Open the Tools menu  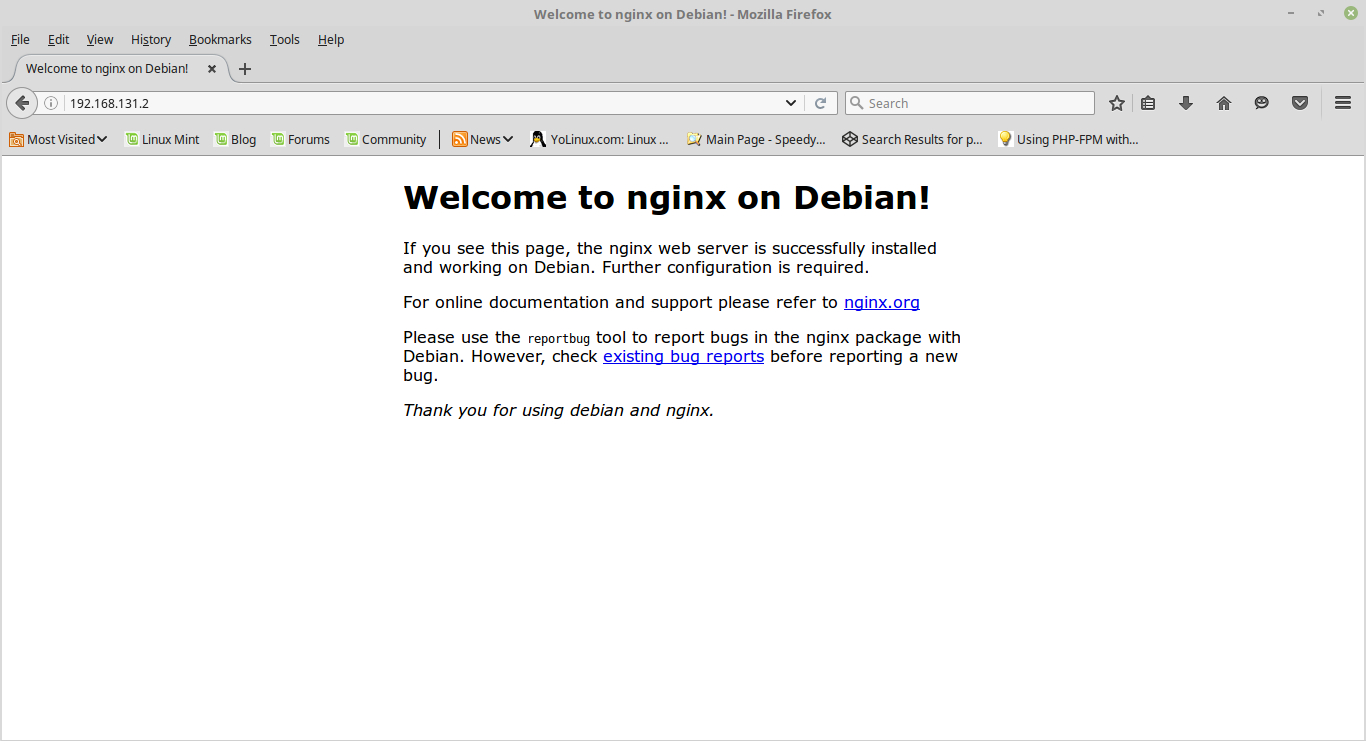point(284,39)
